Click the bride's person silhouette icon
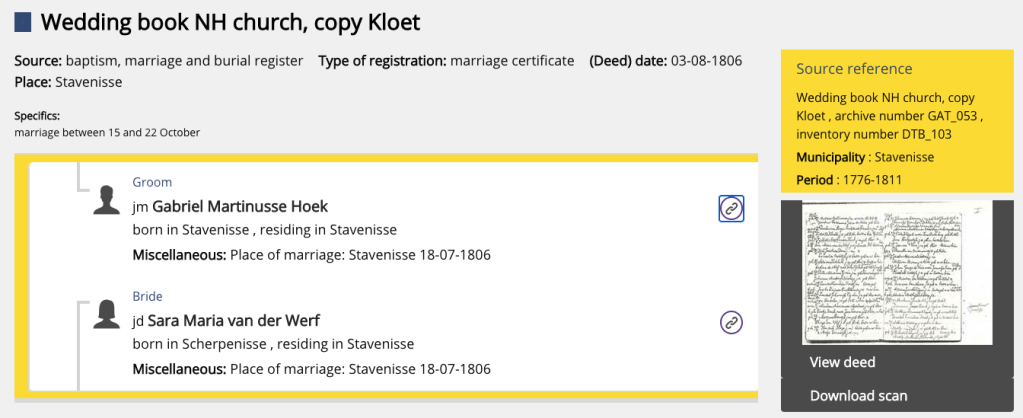Image resolution: width=1023 pixels, height=418 pixels. pyautogui.click(x=107, y=314)
